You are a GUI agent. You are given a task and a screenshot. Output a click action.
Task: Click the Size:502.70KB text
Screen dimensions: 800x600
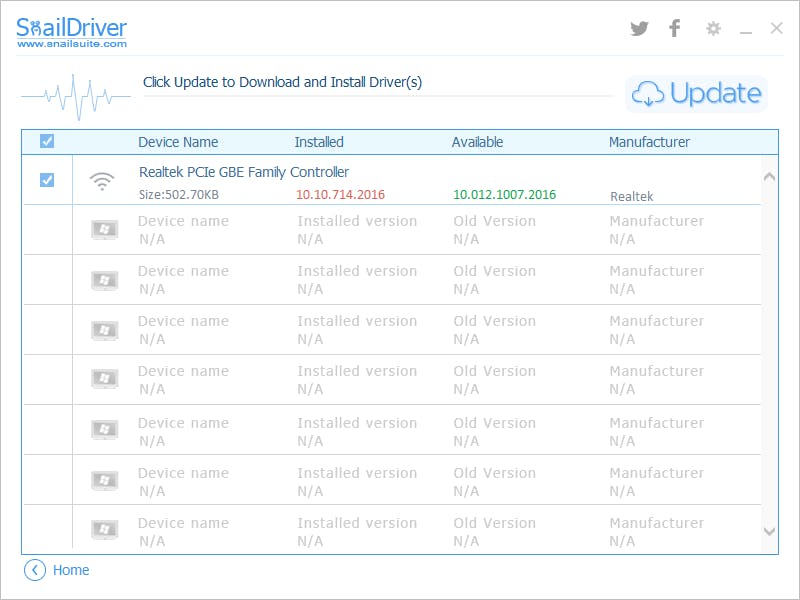tap(179, 194)
